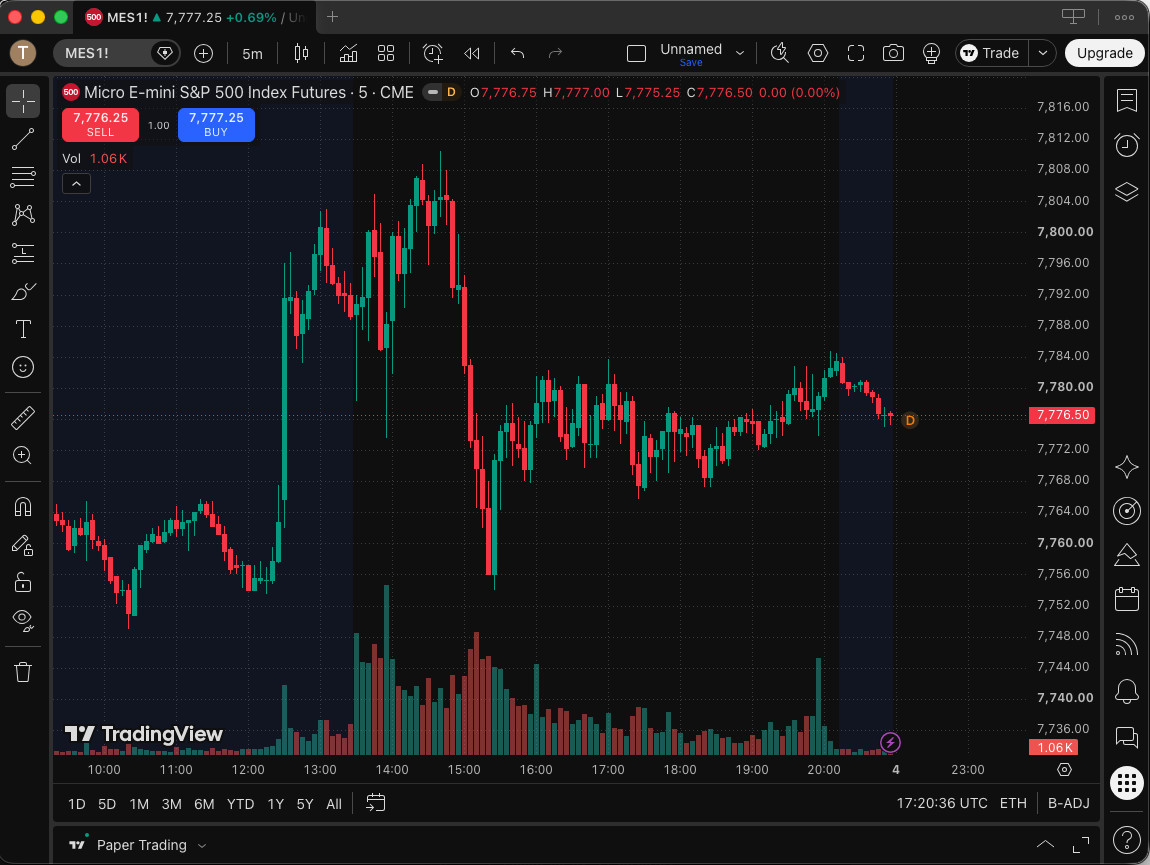
Task: Redo the last chart action
Action: [555, 53]
